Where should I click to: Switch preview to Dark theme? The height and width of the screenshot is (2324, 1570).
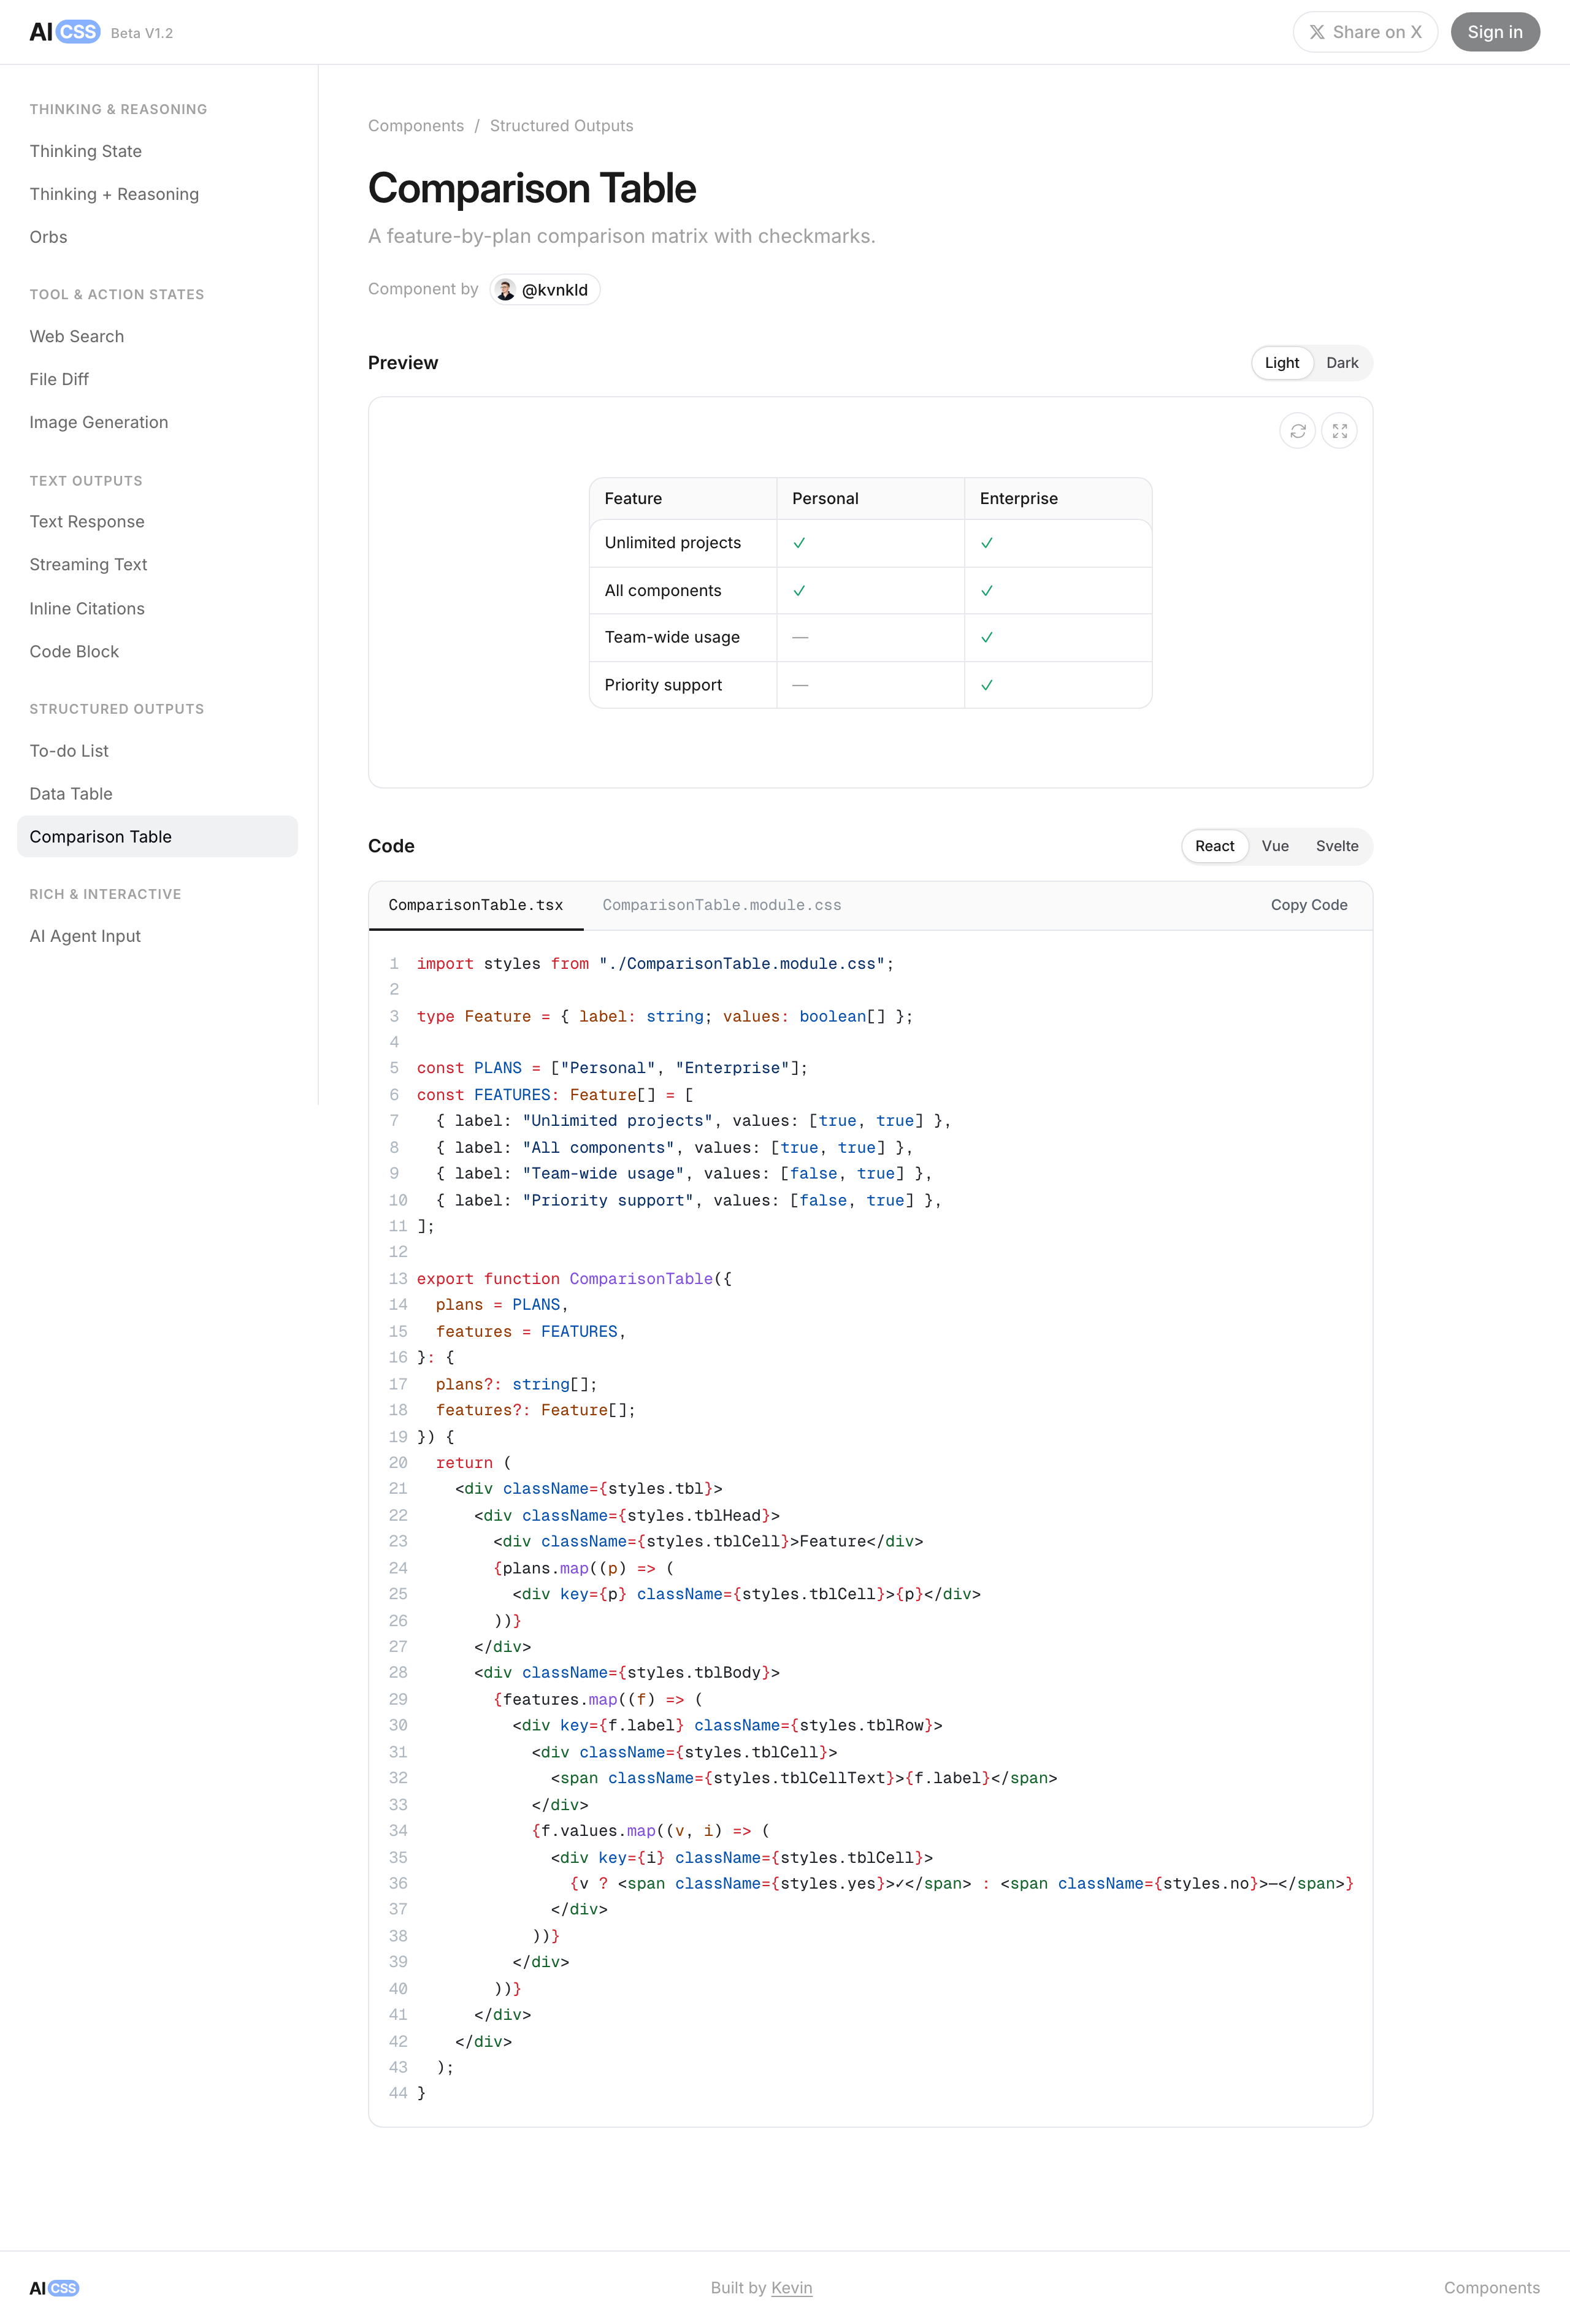click(x=1342, y=363)
